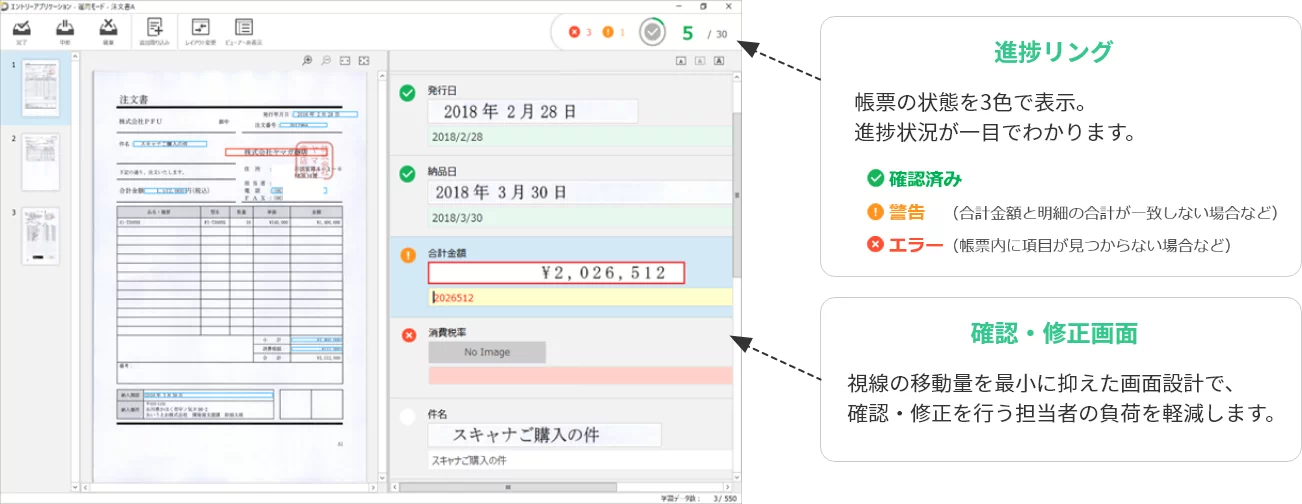Zoom out of the document viewer
Viewport: 1302px width, 504px height.
(x=326, y=61)
